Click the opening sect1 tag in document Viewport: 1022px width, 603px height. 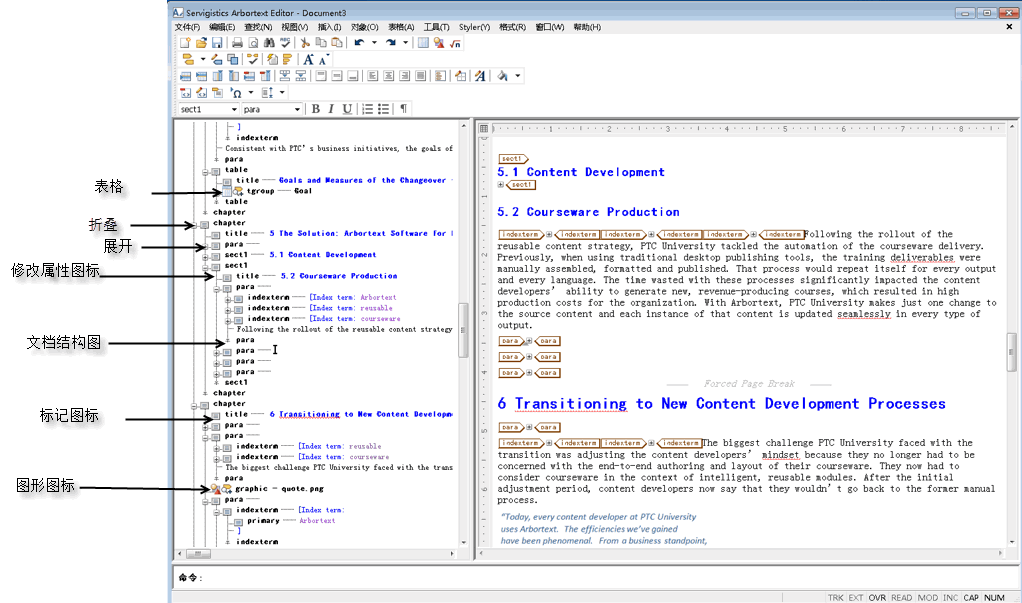tap(513, 158)
